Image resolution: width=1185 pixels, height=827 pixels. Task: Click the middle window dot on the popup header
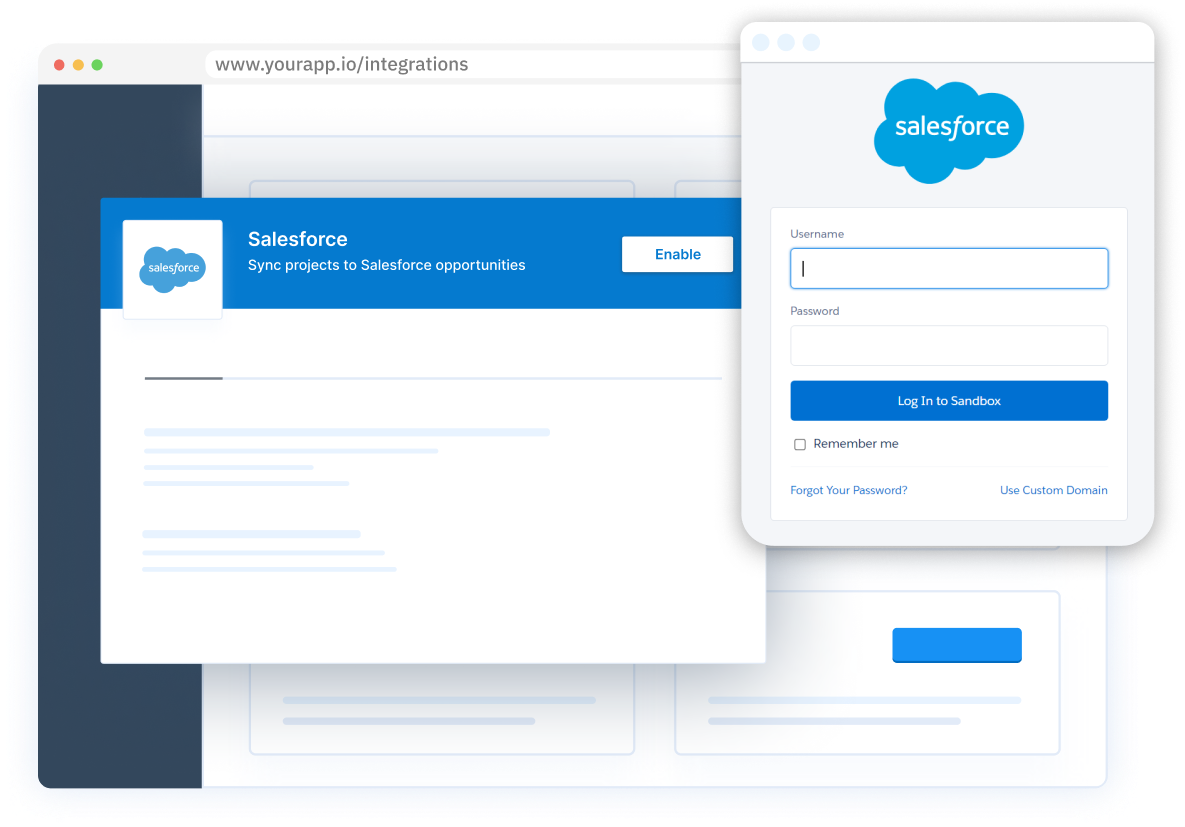point(786,42)
